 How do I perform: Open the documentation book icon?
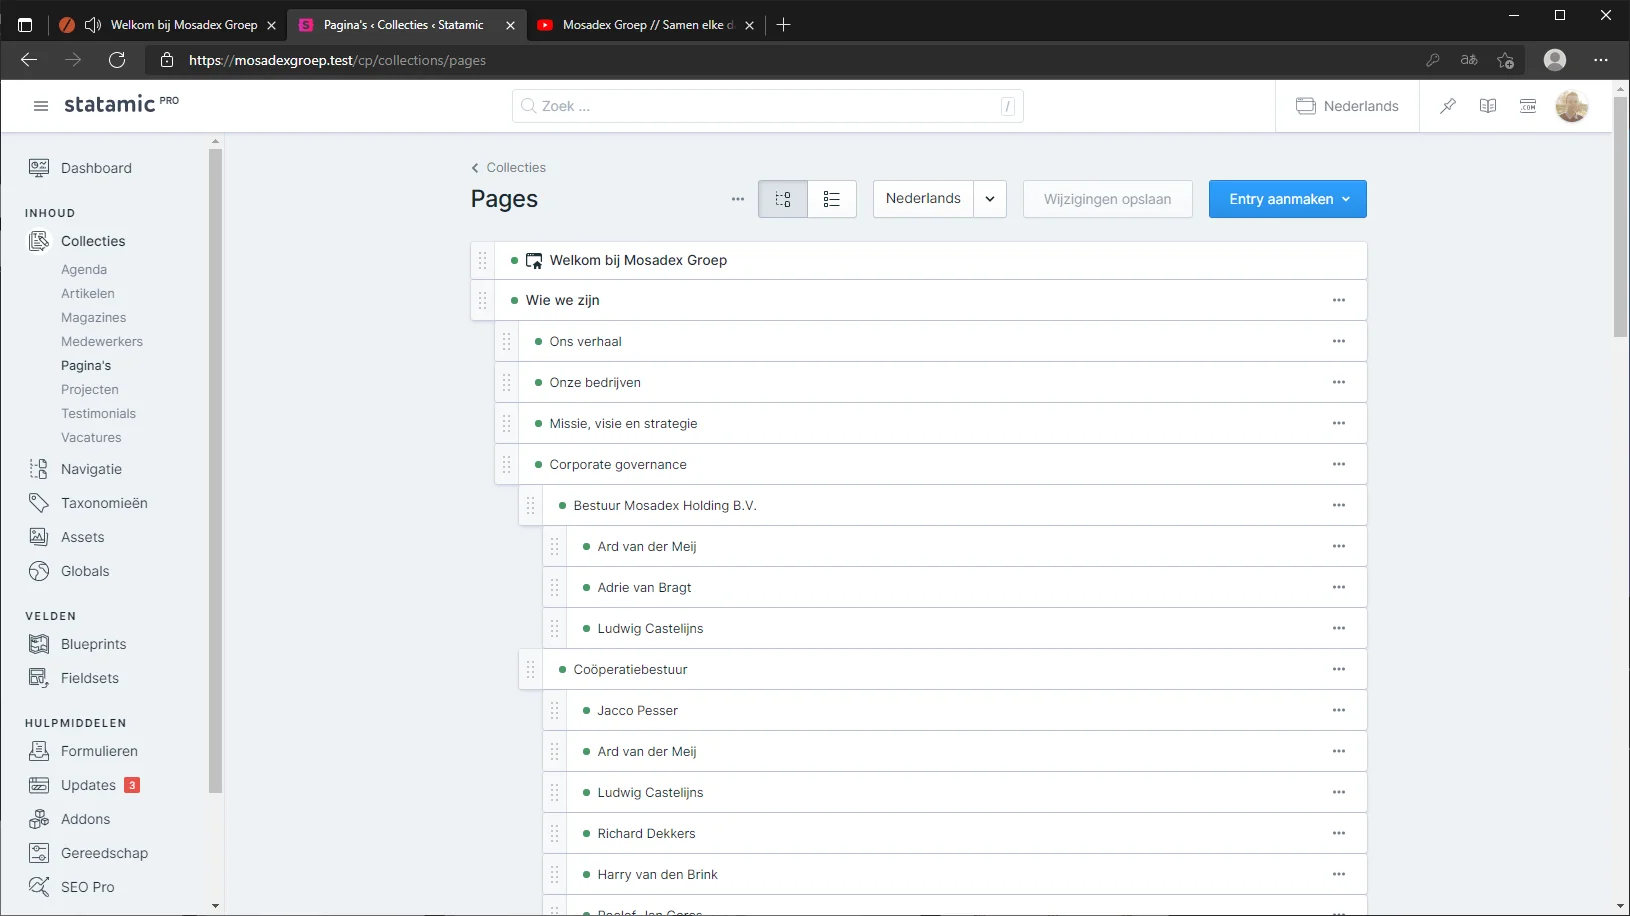point(1488,106)
